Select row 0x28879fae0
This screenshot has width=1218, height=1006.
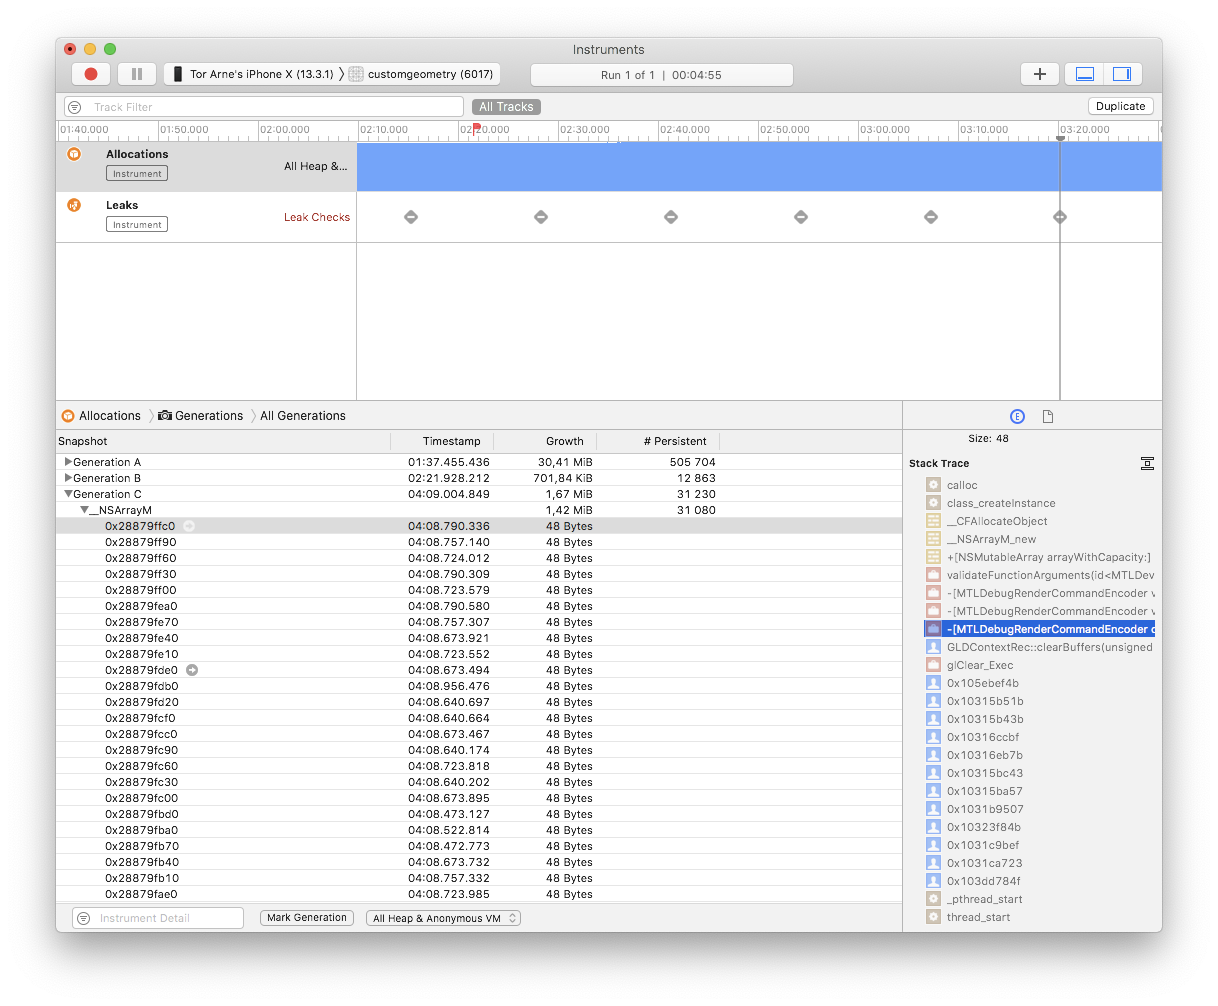click(x=479, y=894)
